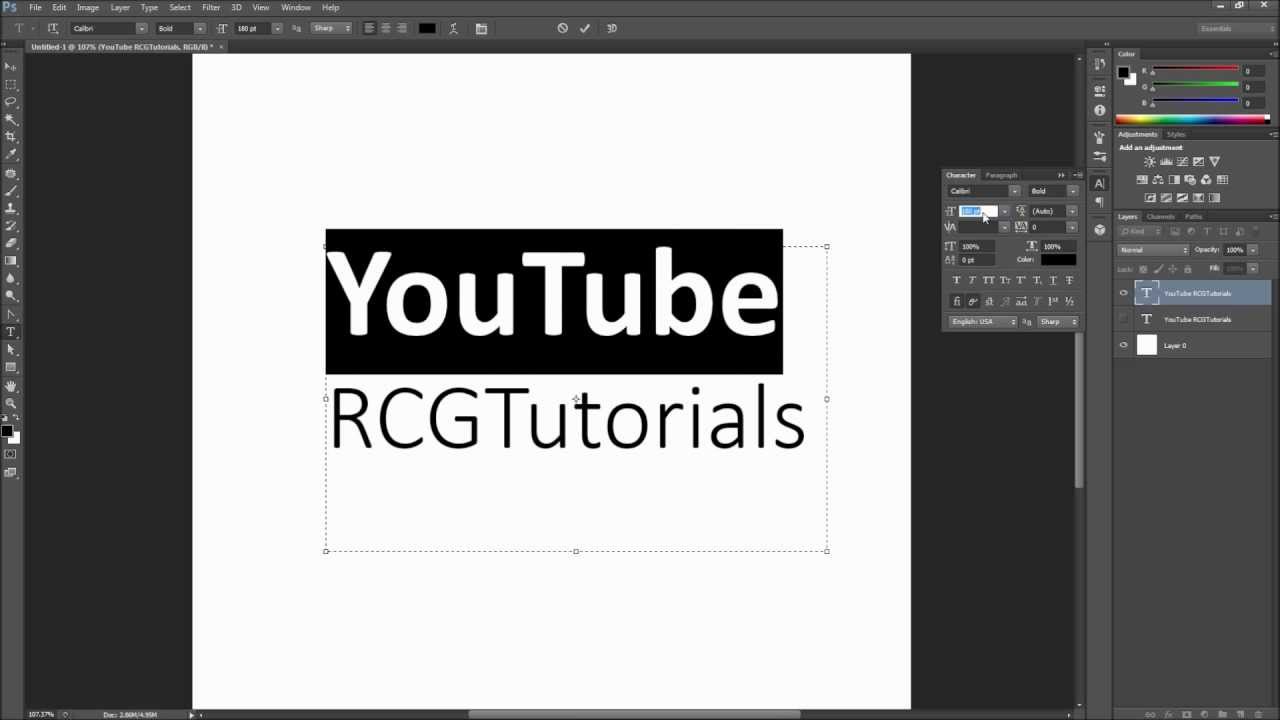Toggle Faux Italic in Character panel
The height and width of the screenshot is (720, 1280).
973,281
